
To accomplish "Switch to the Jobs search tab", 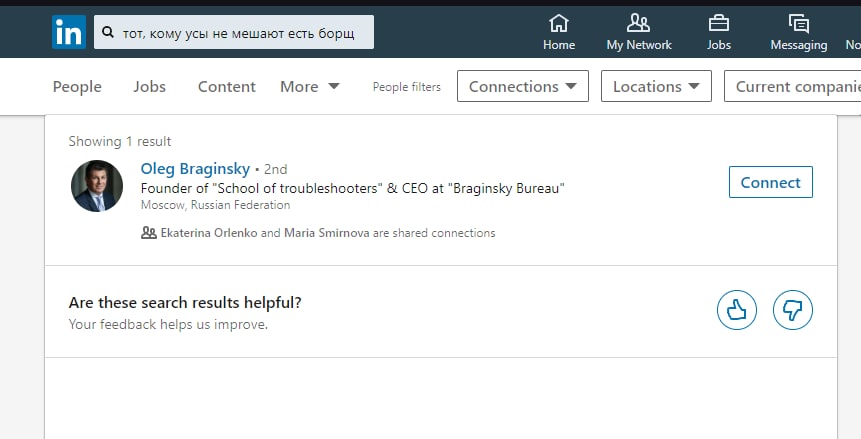I will [x=149, y=87].
